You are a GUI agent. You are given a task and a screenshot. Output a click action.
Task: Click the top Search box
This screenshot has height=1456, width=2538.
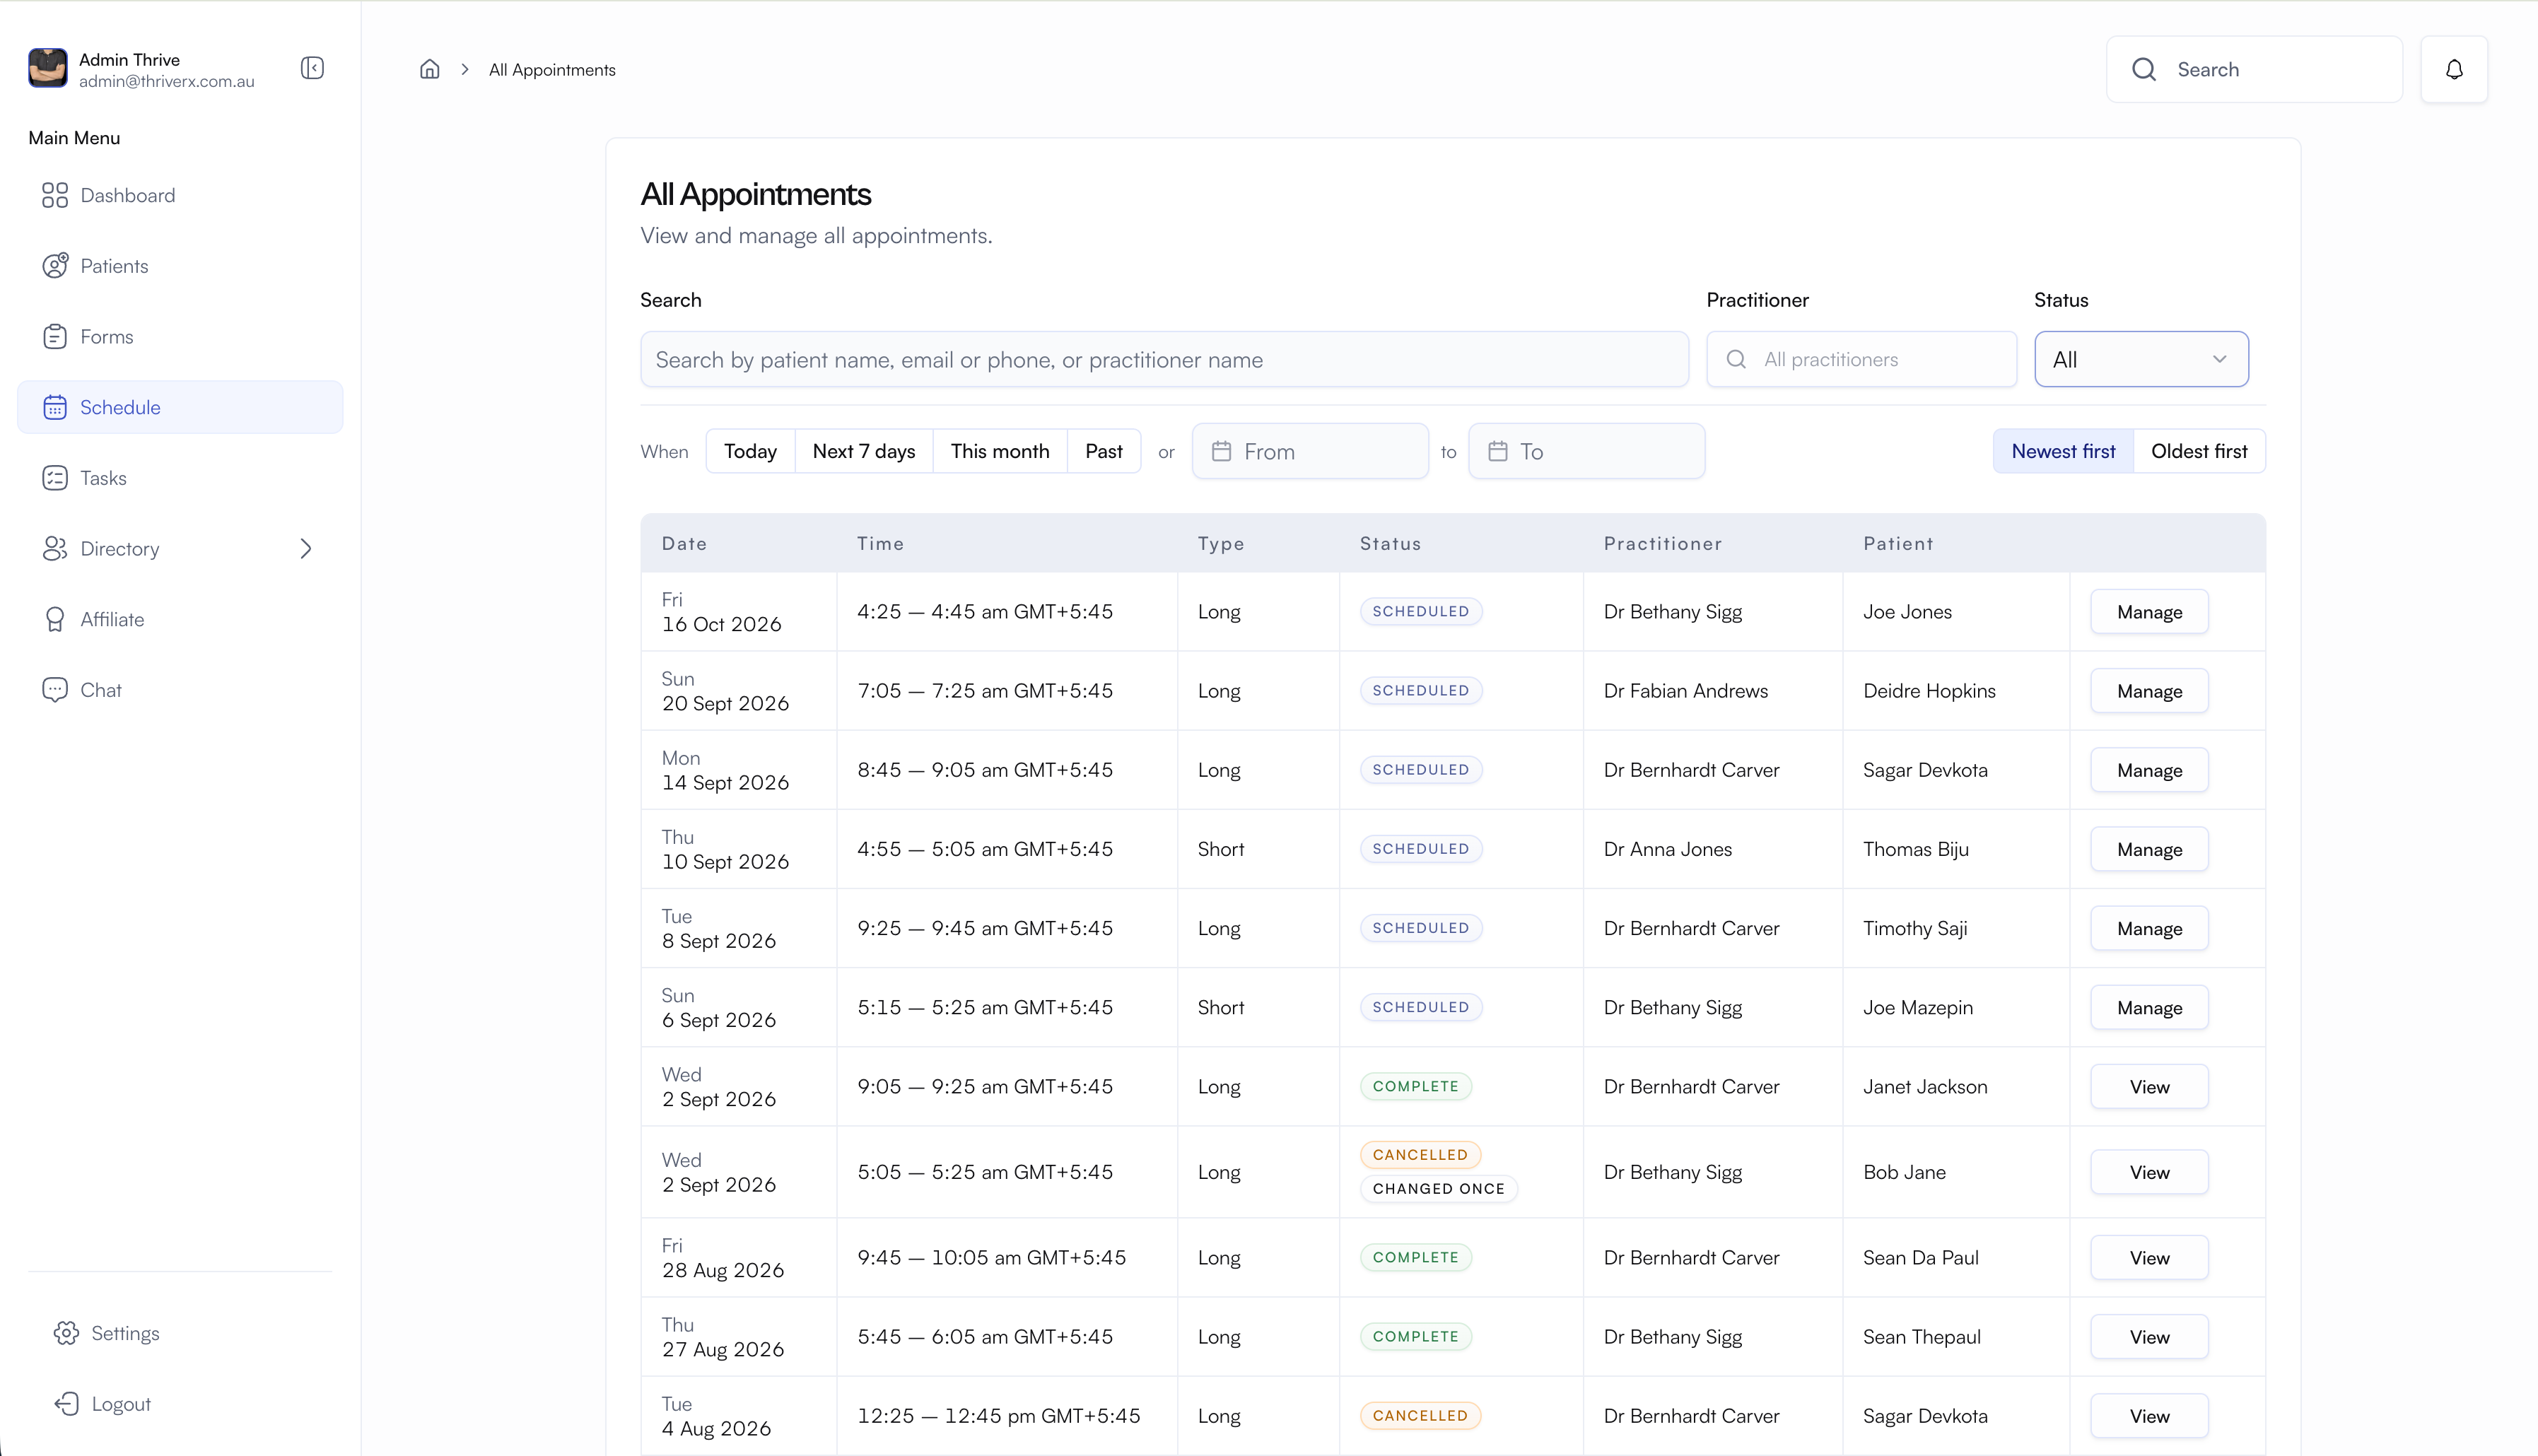[2254, 69]
